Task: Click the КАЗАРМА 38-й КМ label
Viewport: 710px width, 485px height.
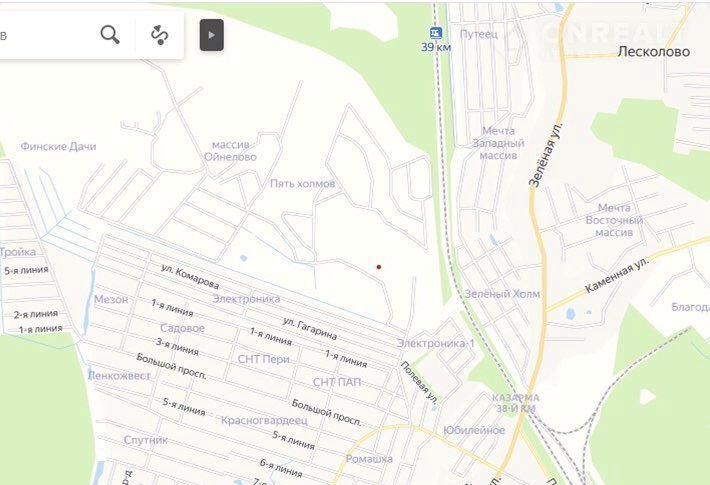Action: [516, 403]
